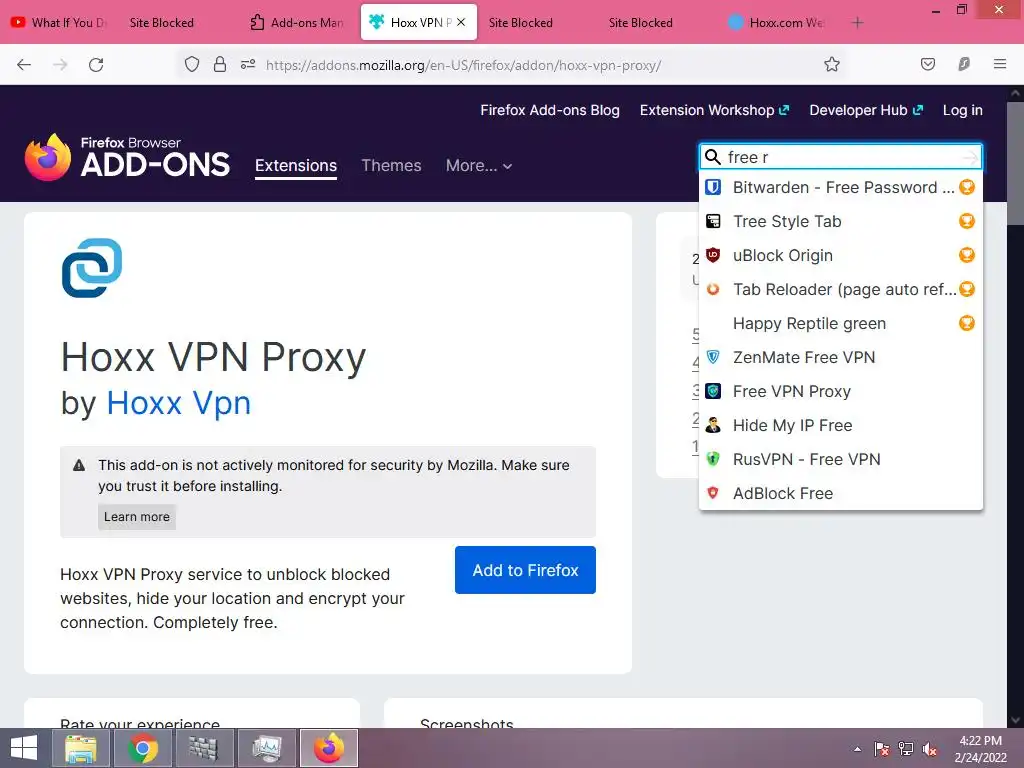This screenshot has width=1024, height=768.
Task: Switch to the What If You tab
Action: 59,23
